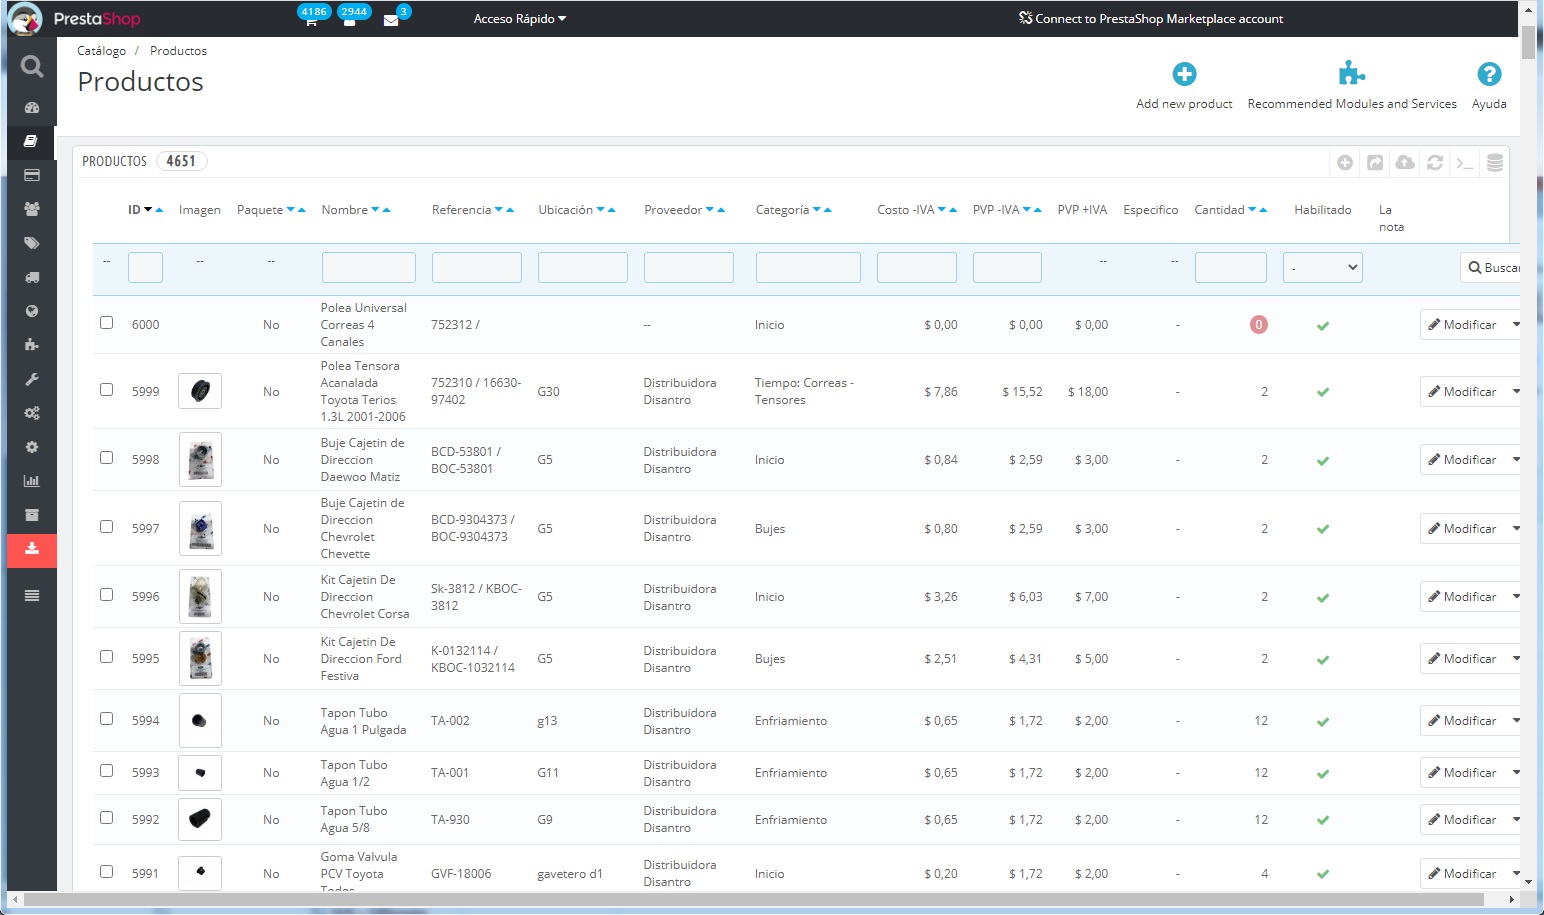Open the shopping cart orders icon in header
Viewport: 1544px width, 915px height.
311,20
